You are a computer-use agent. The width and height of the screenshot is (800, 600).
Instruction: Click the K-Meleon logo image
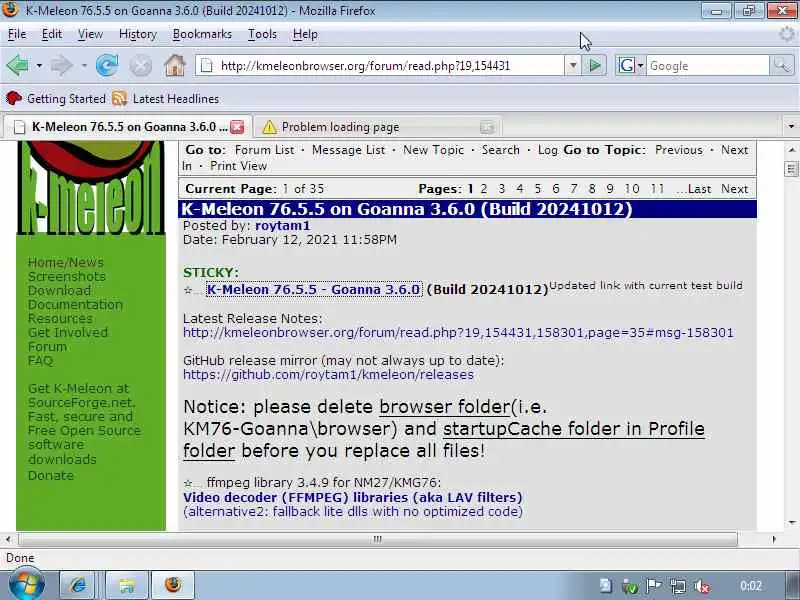pos(91,188)
